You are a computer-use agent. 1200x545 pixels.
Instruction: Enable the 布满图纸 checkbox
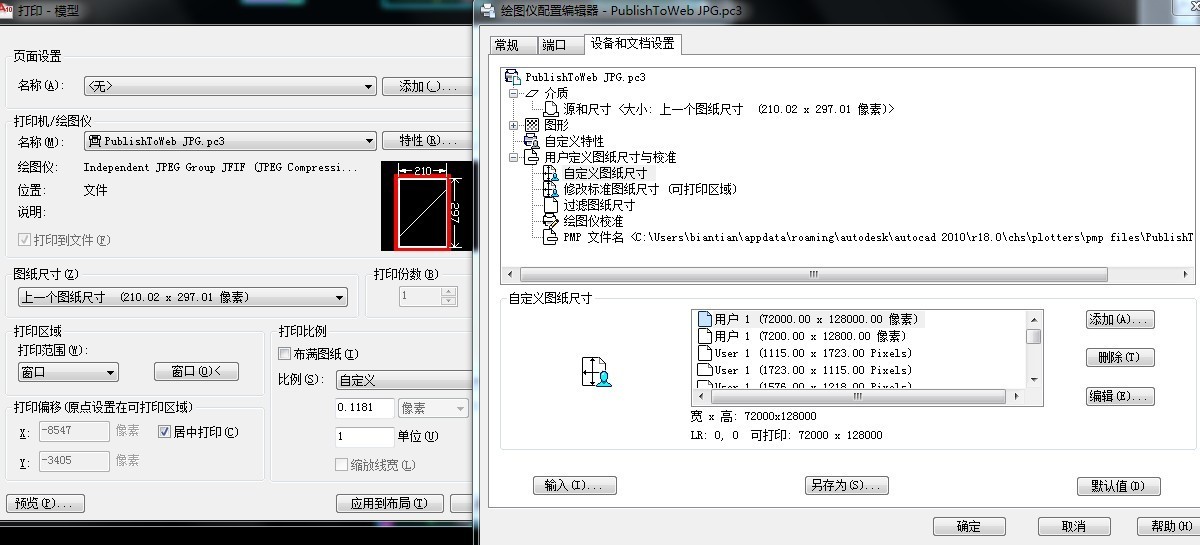pos(285,354)
